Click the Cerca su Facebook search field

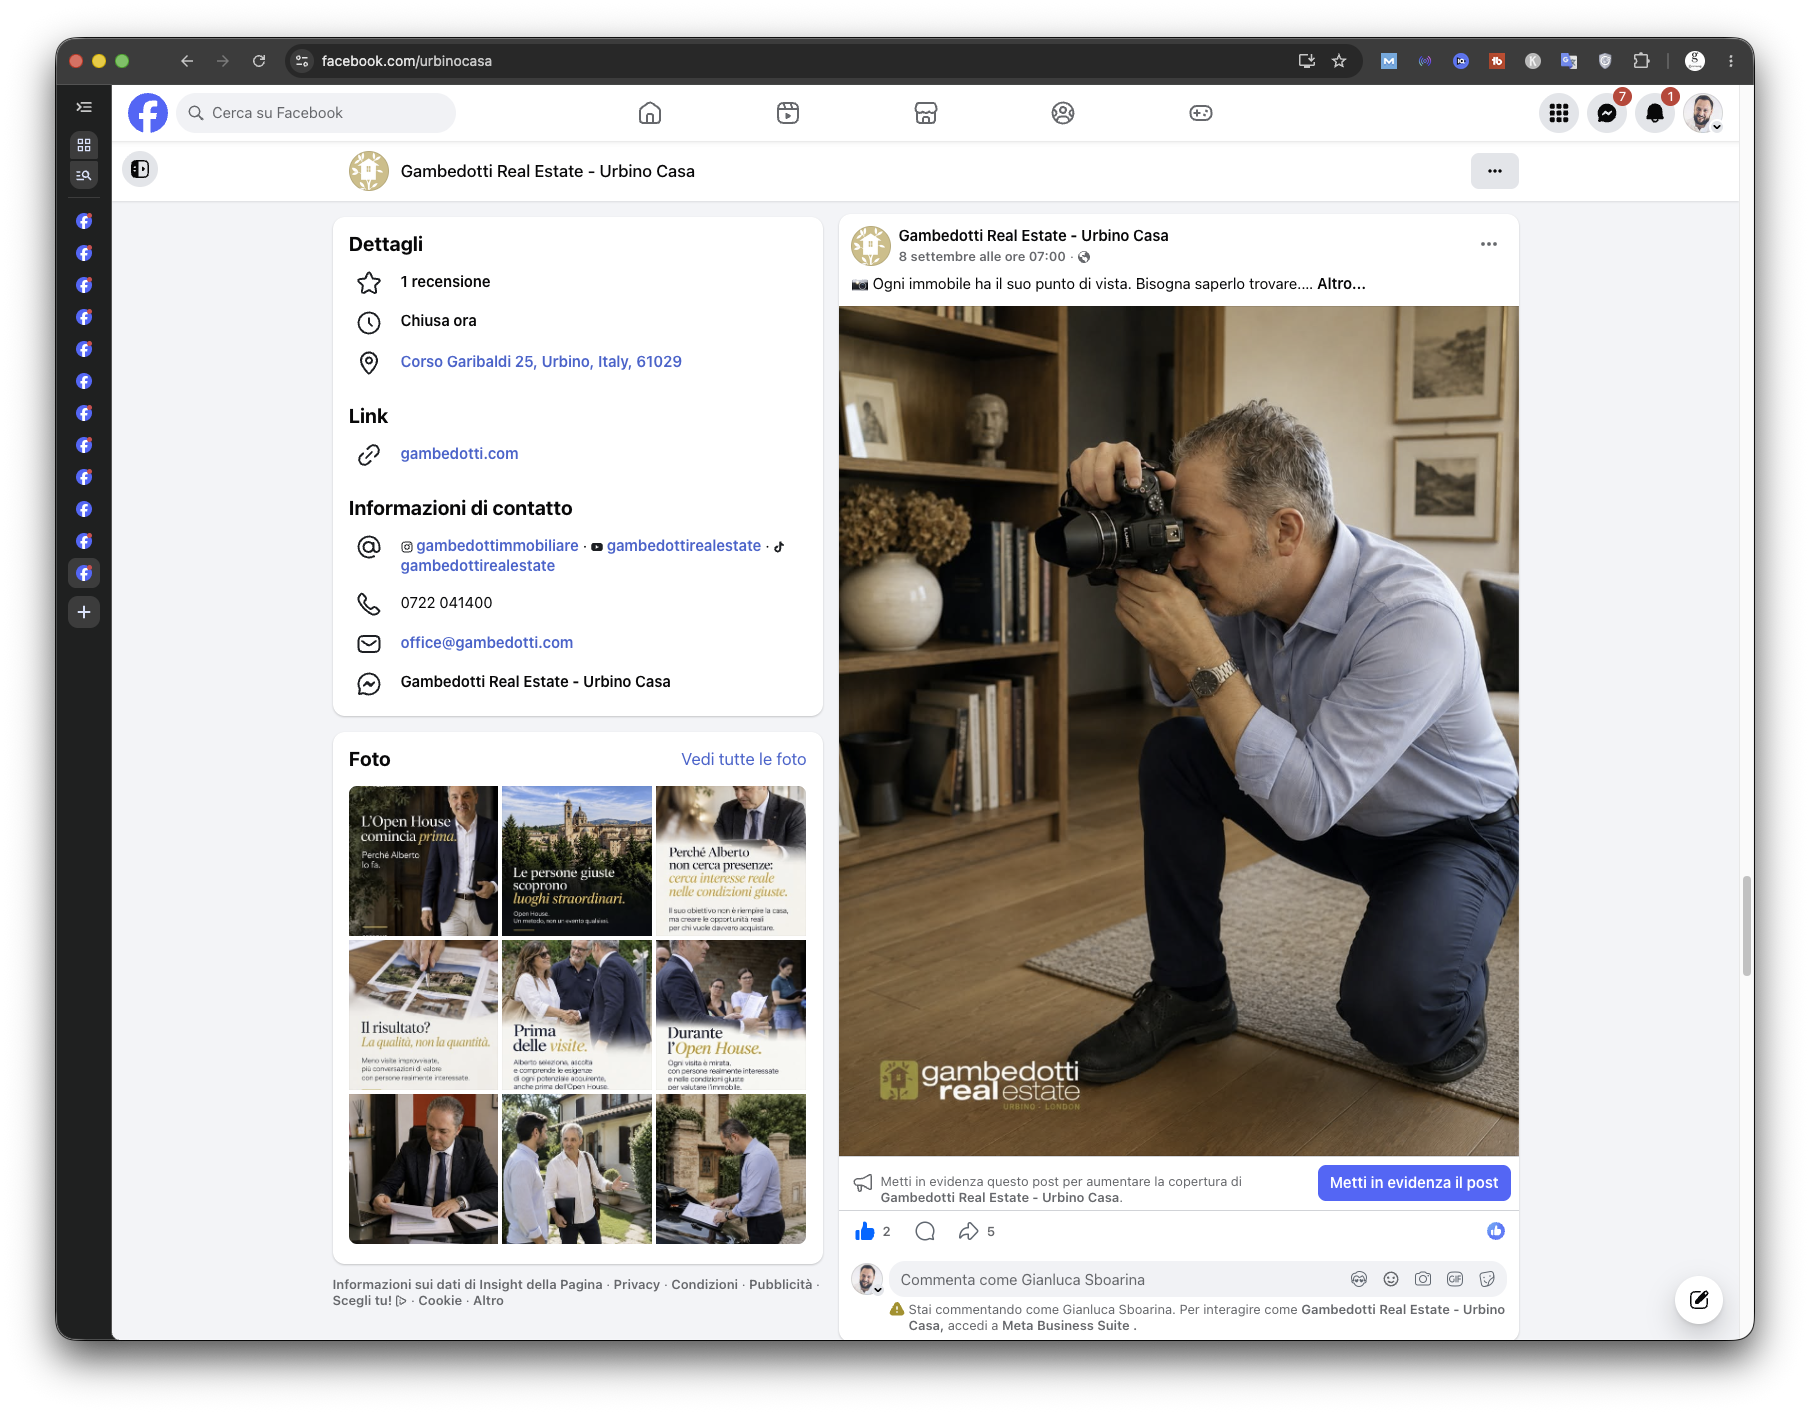pos(316,113)
